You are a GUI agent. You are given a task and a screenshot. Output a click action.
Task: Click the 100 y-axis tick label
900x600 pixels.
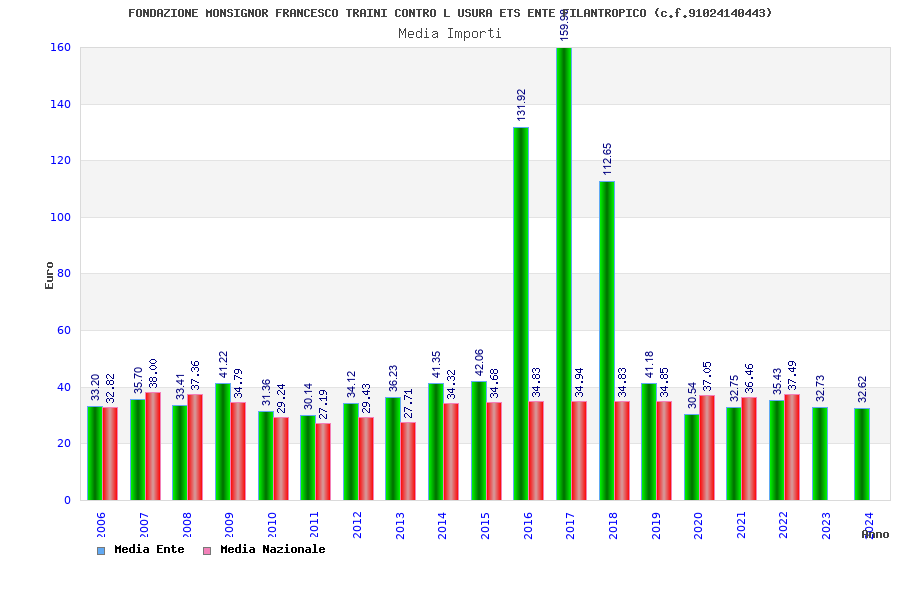(x=60, y=217)
